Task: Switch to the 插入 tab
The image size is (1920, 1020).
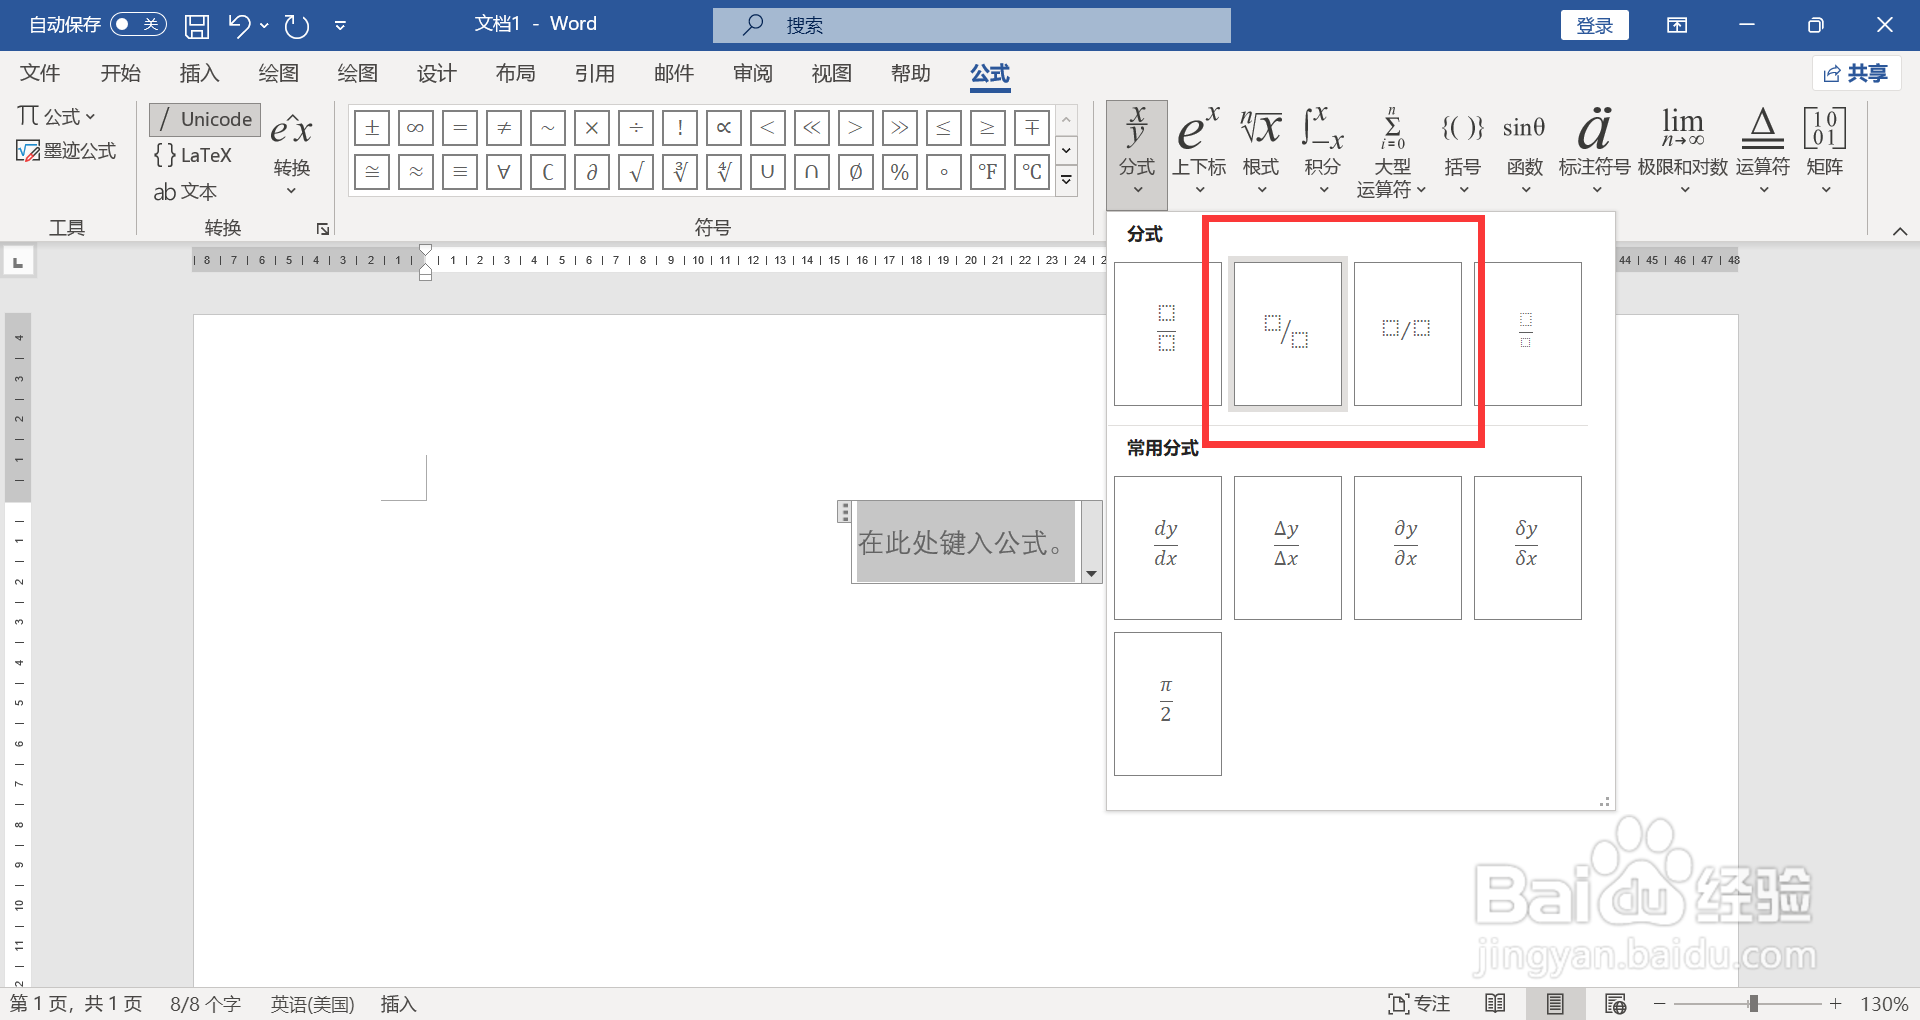Action: (x=199, y=73)
